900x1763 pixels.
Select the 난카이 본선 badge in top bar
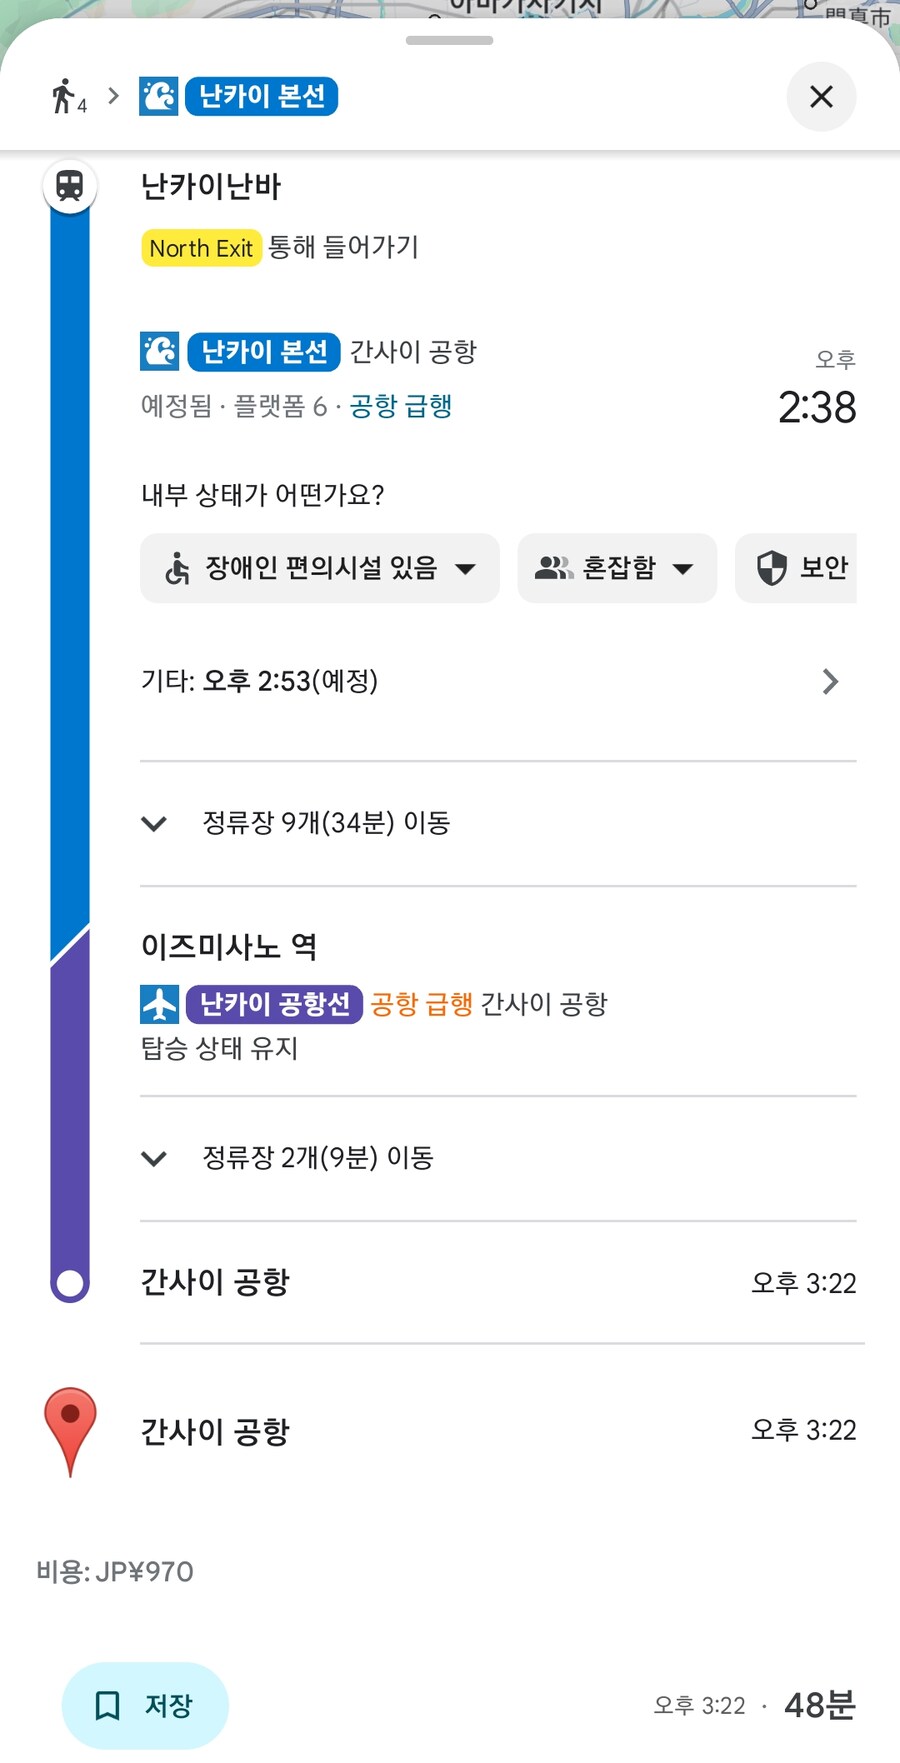261,96
